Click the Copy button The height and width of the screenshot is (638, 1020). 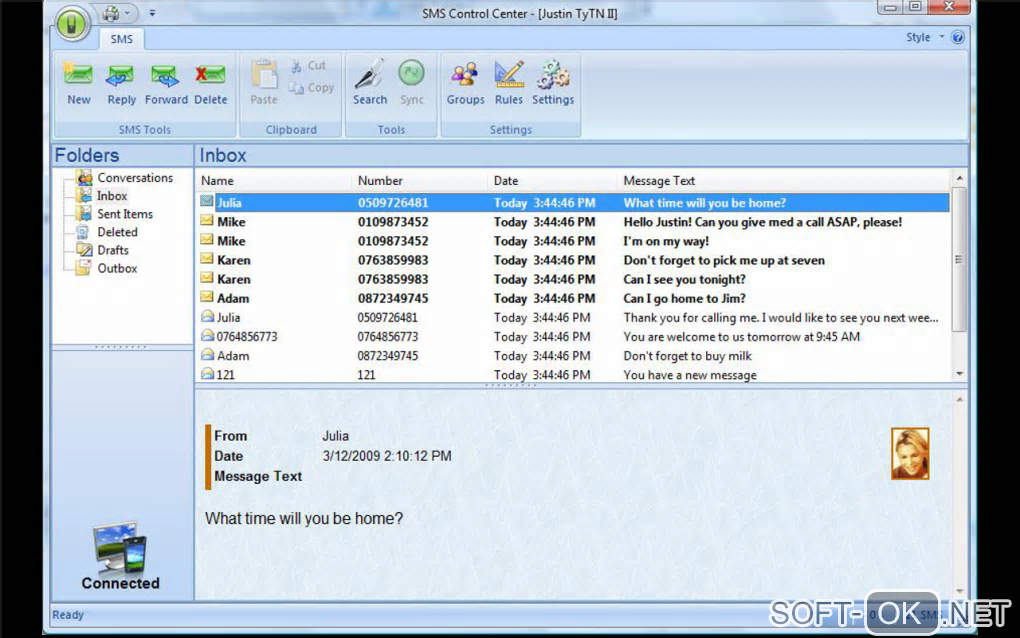coord(312,88)
